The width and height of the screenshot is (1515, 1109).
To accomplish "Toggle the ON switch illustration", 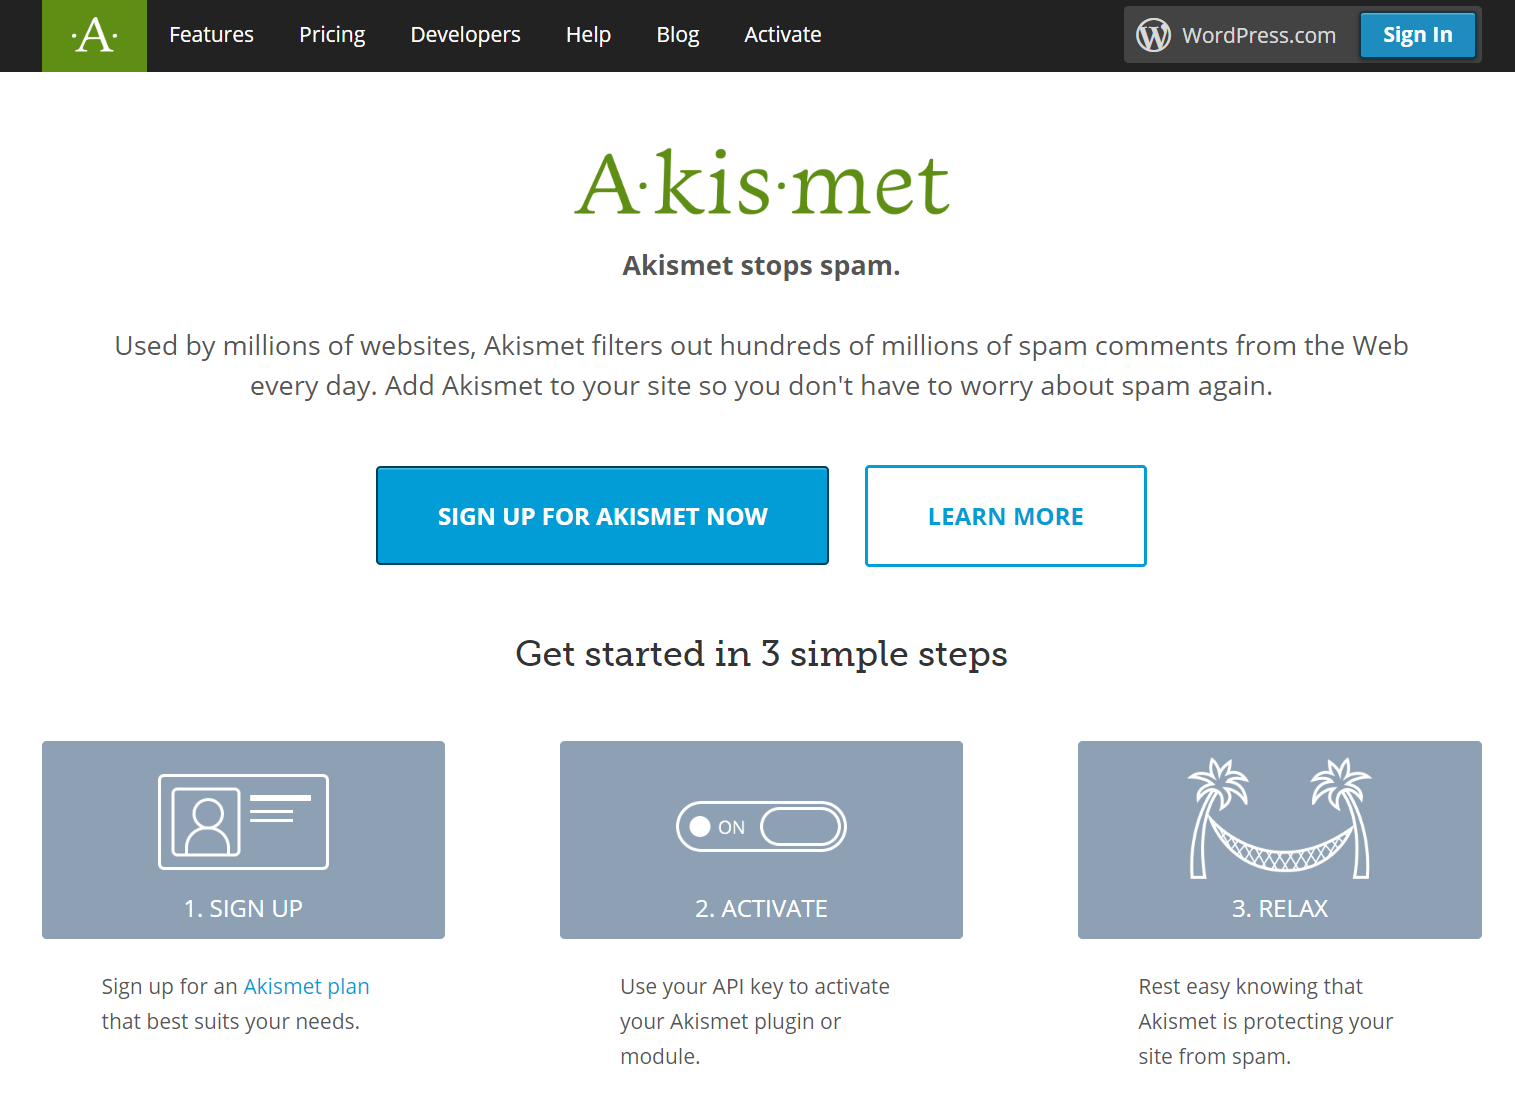I will pyautogui.click(x=761, y=827).
